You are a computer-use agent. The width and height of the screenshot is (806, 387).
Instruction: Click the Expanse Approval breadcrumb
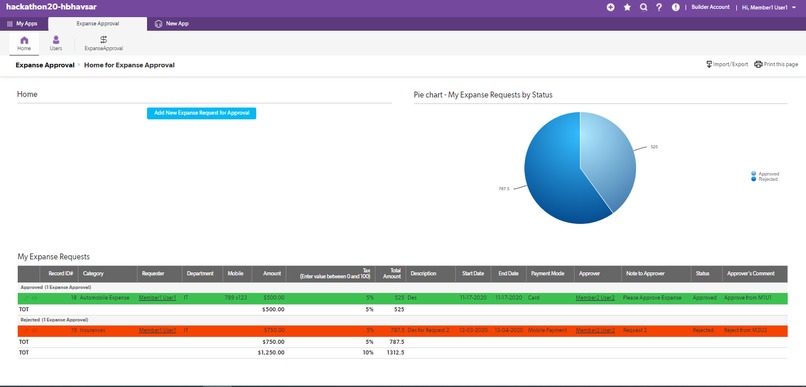(45, 65)
